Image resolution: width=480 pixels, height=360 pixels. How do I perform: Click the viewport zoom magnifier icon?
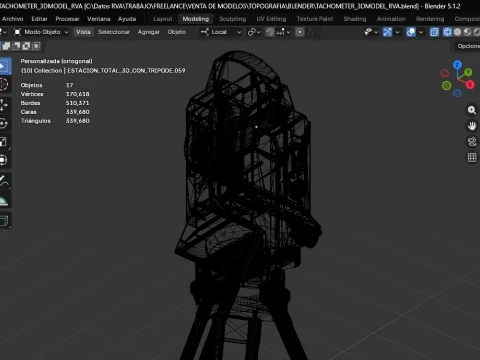coord(472,110)
